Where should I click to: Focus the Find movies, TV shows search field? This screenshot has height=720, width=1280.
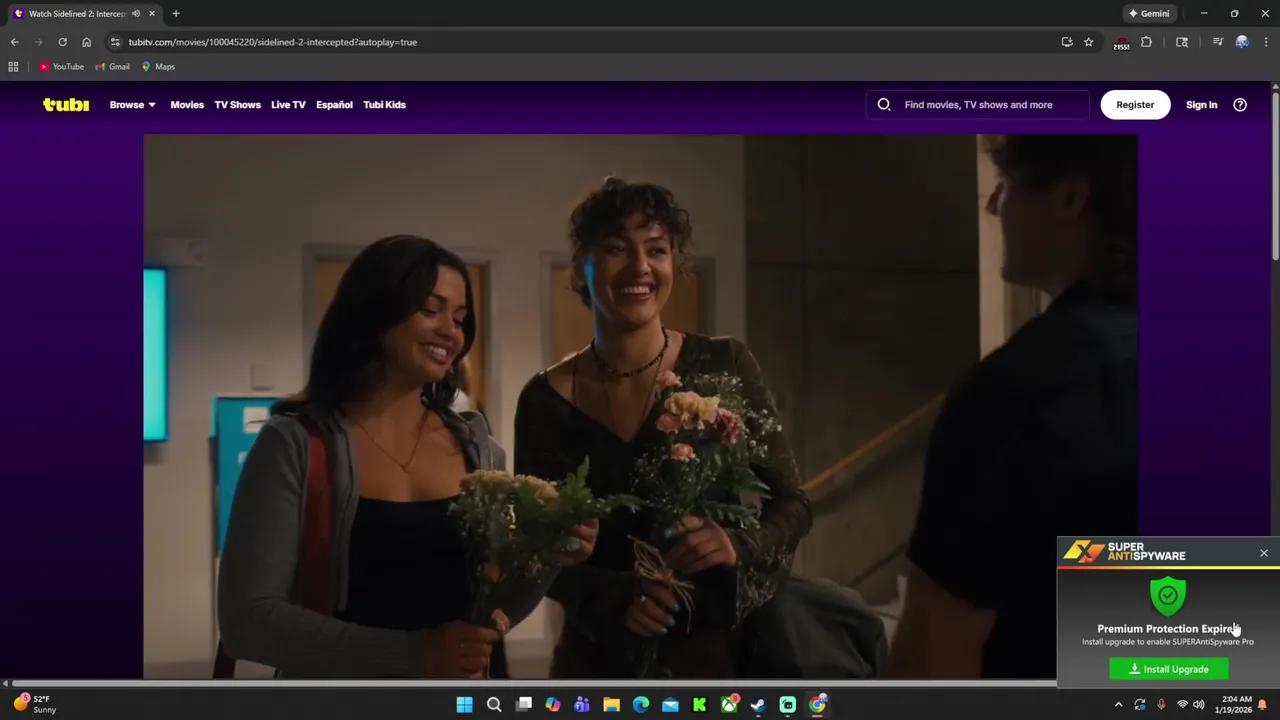point(978,104)
